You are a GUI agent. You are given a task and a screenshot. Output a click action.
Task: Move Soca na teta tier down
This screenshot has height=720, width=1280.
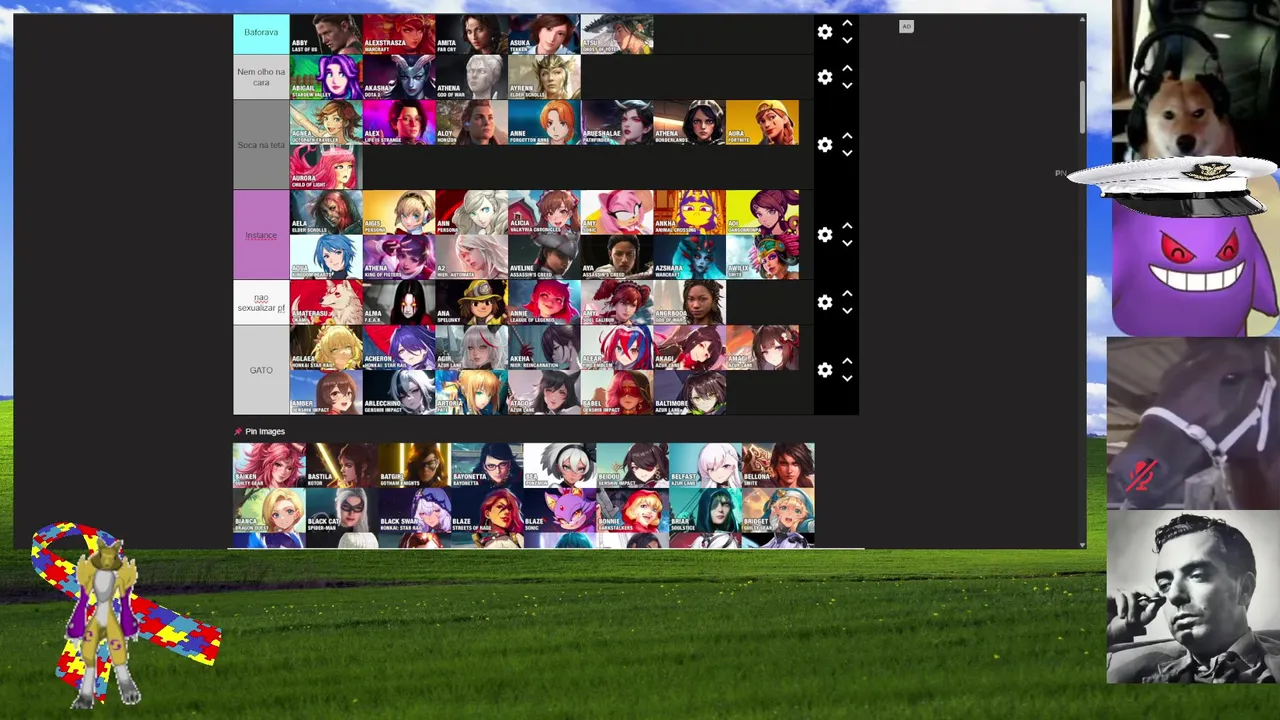pyautogui.click(x=847, y=154)
